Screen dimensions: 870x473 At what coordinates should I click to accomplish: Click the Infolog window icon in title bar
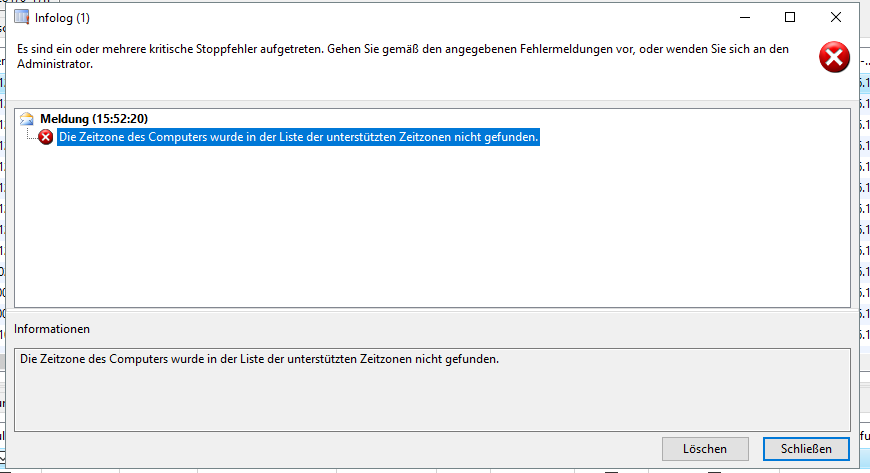click(21, 18)
